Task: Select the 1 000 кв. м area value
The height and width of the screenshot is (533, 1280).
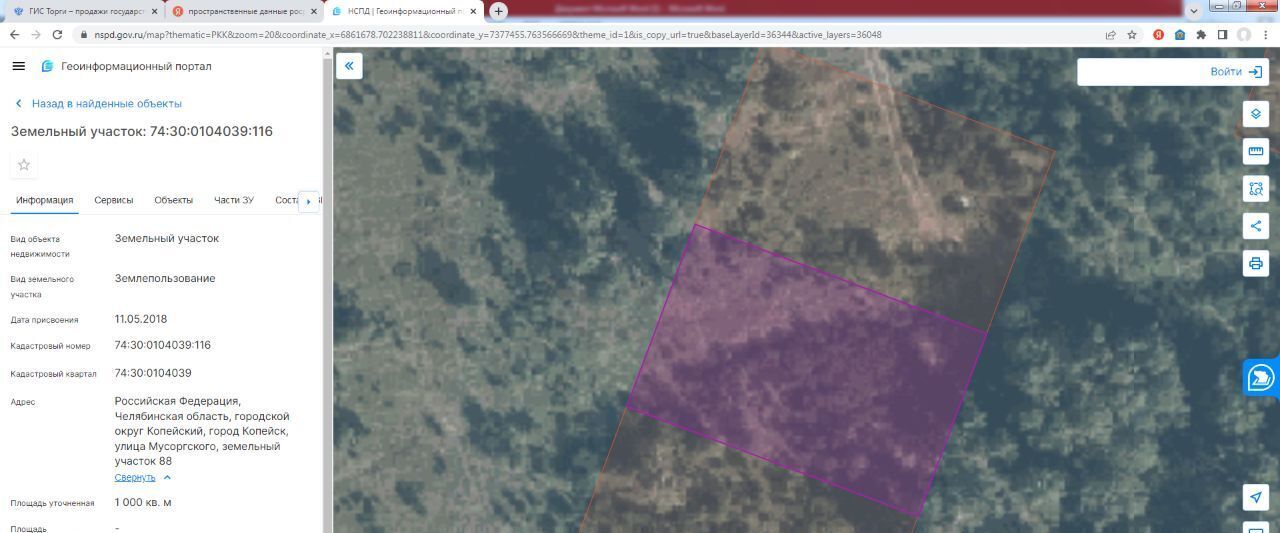Action: click(x=143, y=502)
